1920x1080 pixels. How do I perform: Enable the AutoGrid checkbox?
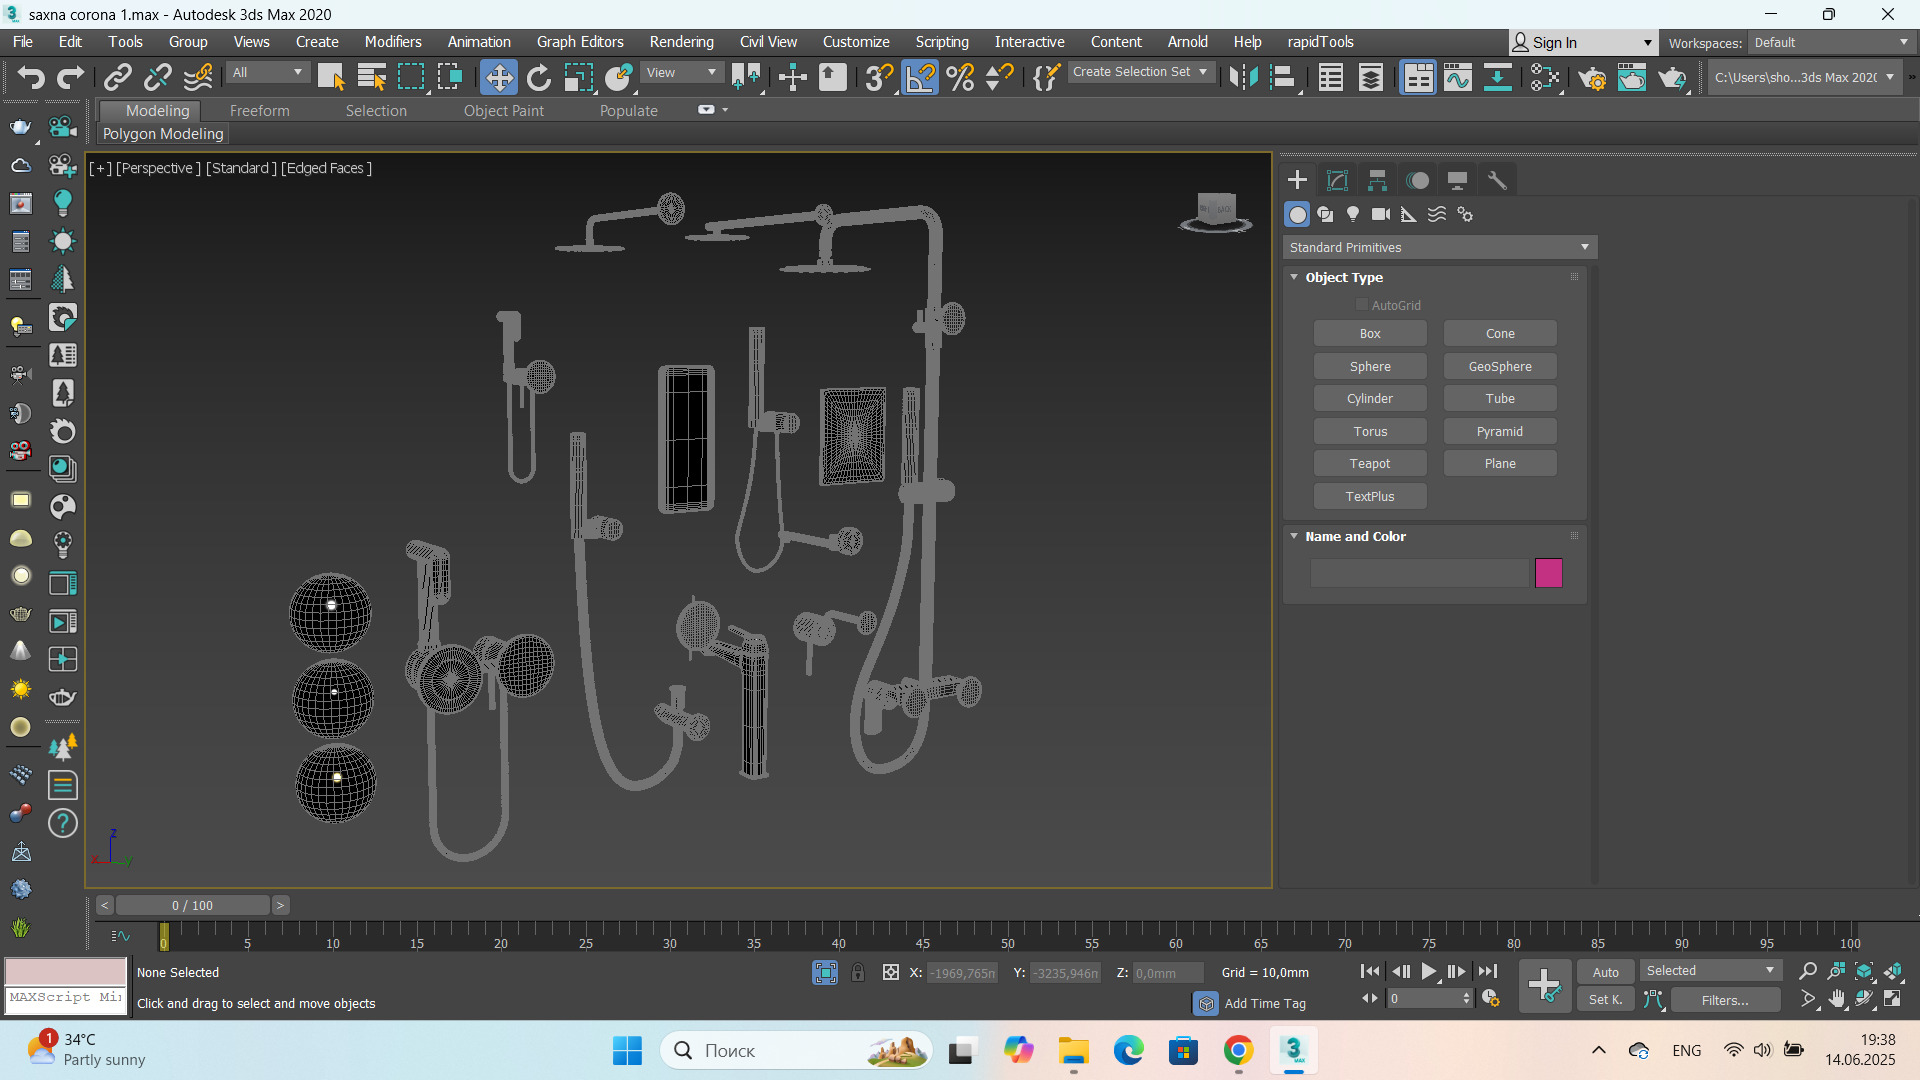[1361, 305]
